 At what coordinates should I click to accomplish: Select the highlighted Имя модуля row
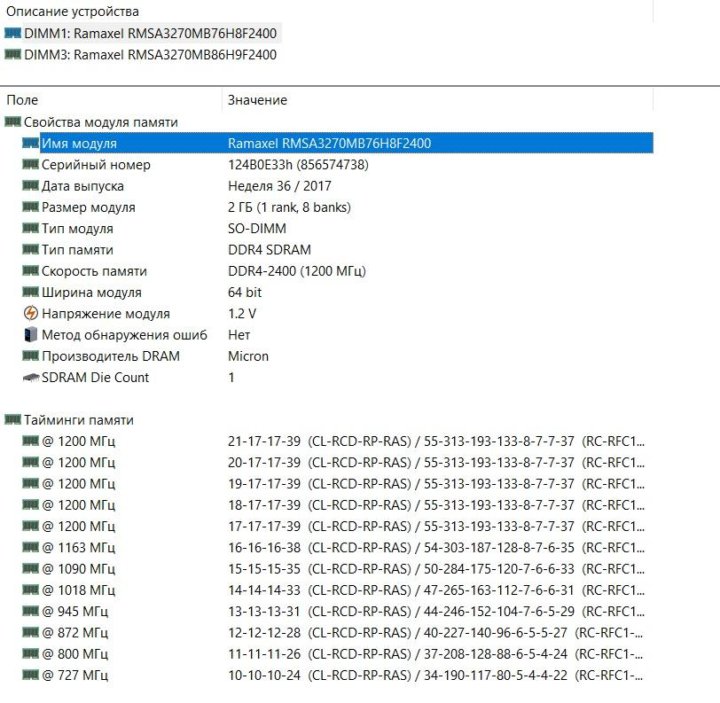(346, 143)
